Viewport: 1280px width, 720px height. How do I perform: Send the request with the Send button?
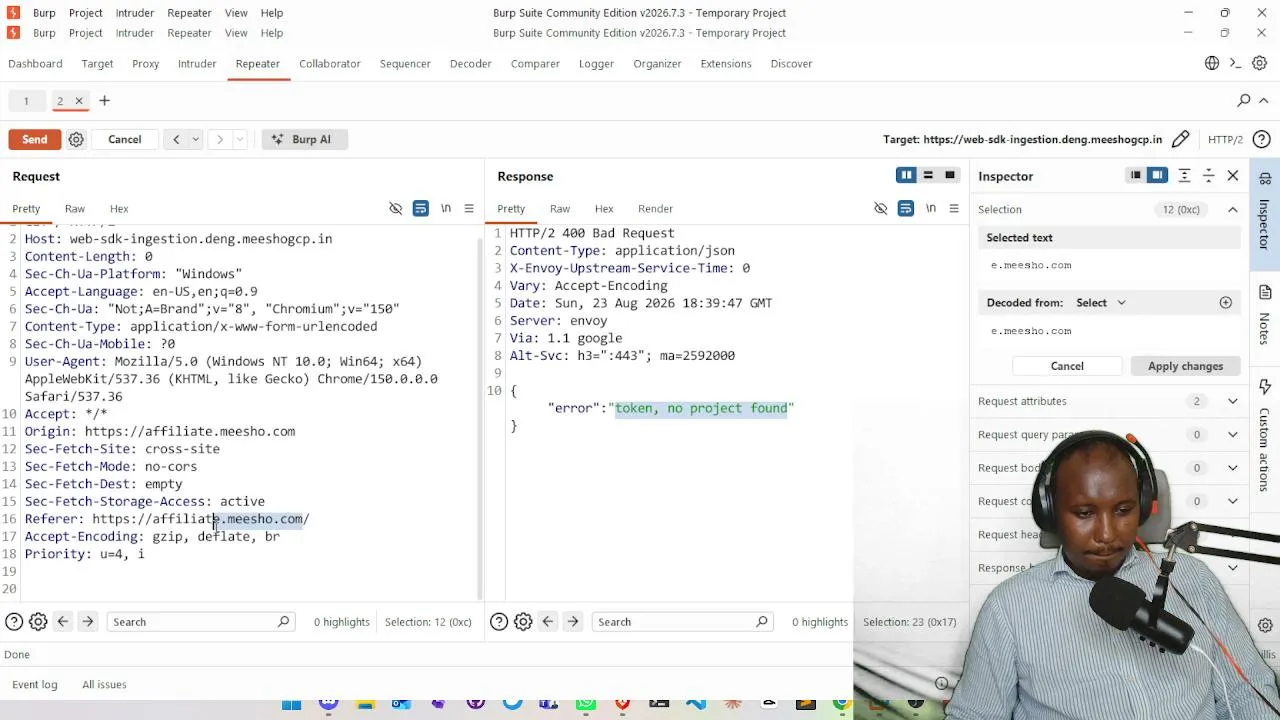(x=35, y=139)
